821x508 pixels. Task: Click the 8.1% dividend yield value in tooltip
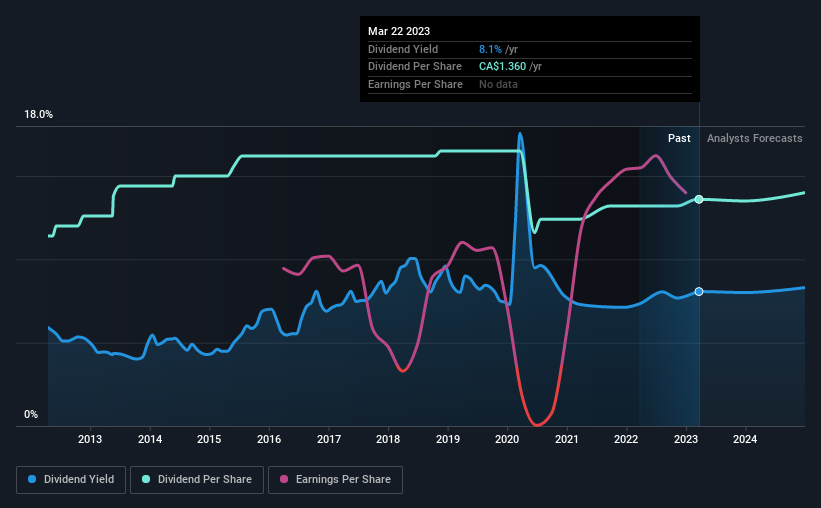coord(490,49)
